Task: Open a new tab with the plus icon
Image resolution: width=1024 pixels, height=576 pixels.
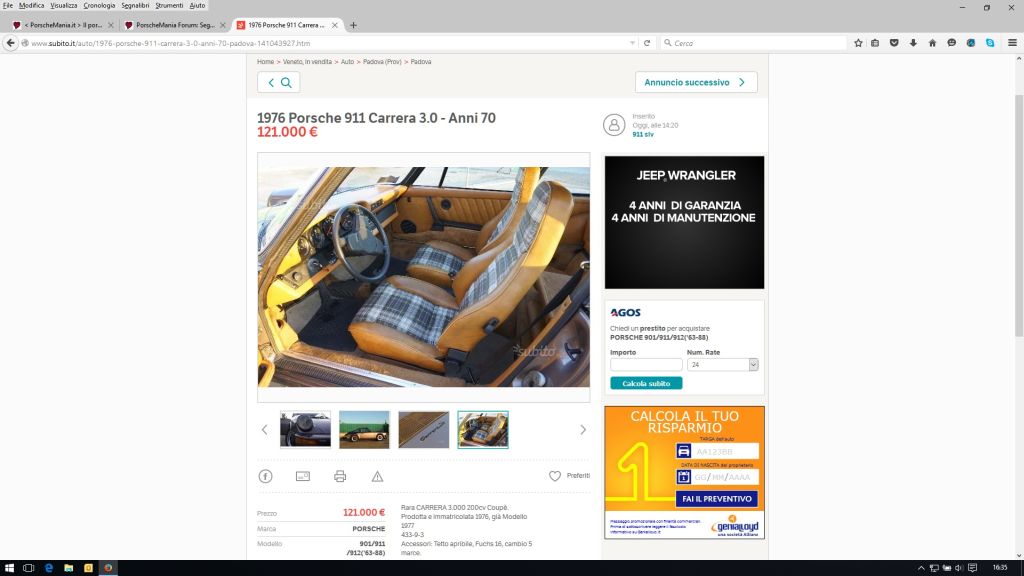Action: click(353, 25)
